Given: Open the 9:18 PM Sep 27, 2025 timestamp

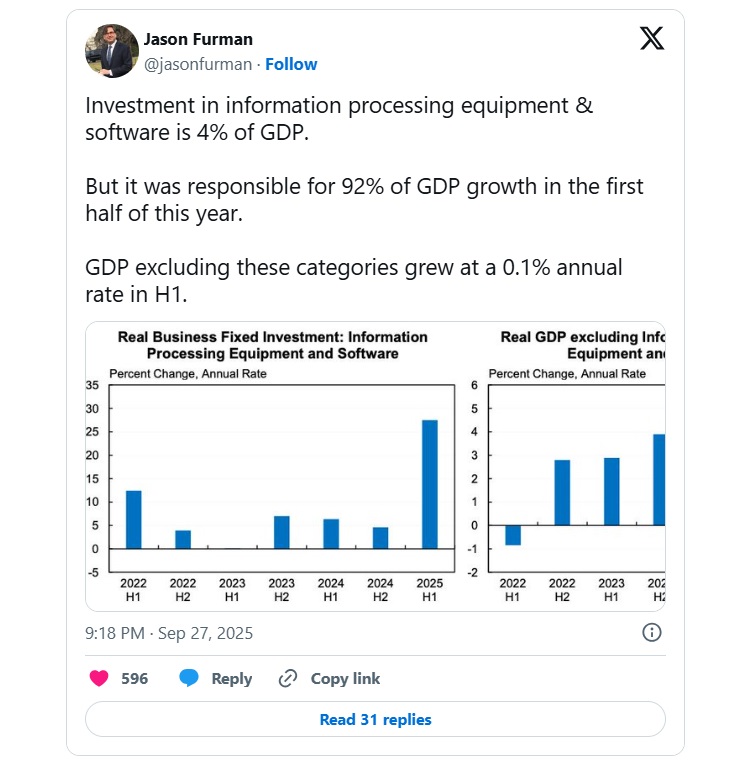Looking at the screenshot, I should tap(169, 633).
